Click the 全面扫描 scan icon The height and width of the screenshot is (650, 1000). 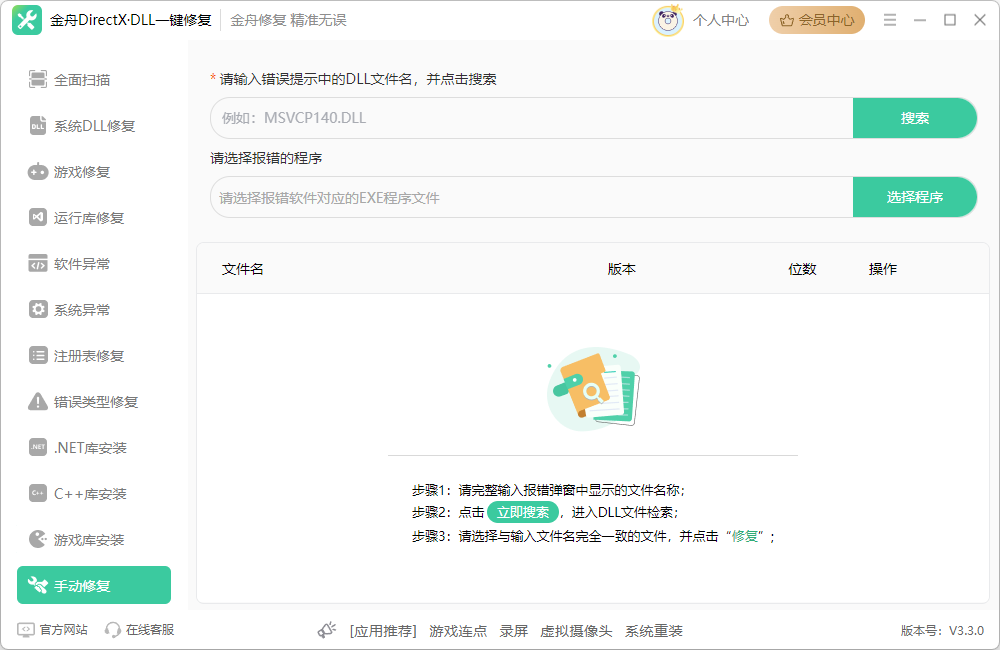coord(38,79)
